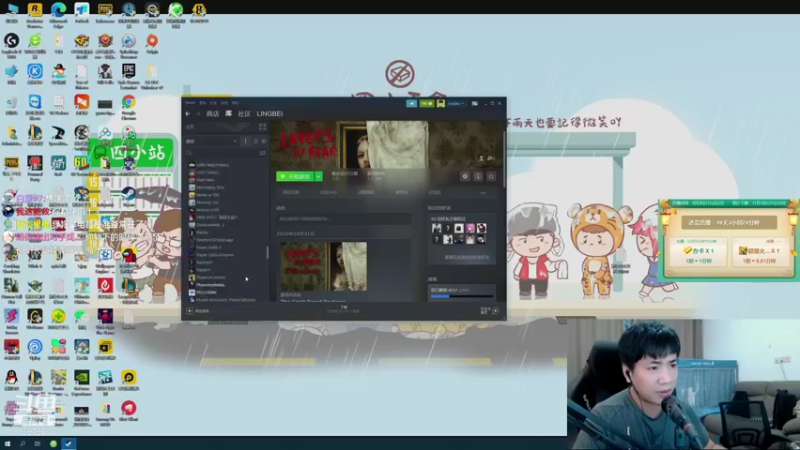Viewport: 800px width, 450px height.
Task: Open the 商店 store tab
Action: pos(212,114)
